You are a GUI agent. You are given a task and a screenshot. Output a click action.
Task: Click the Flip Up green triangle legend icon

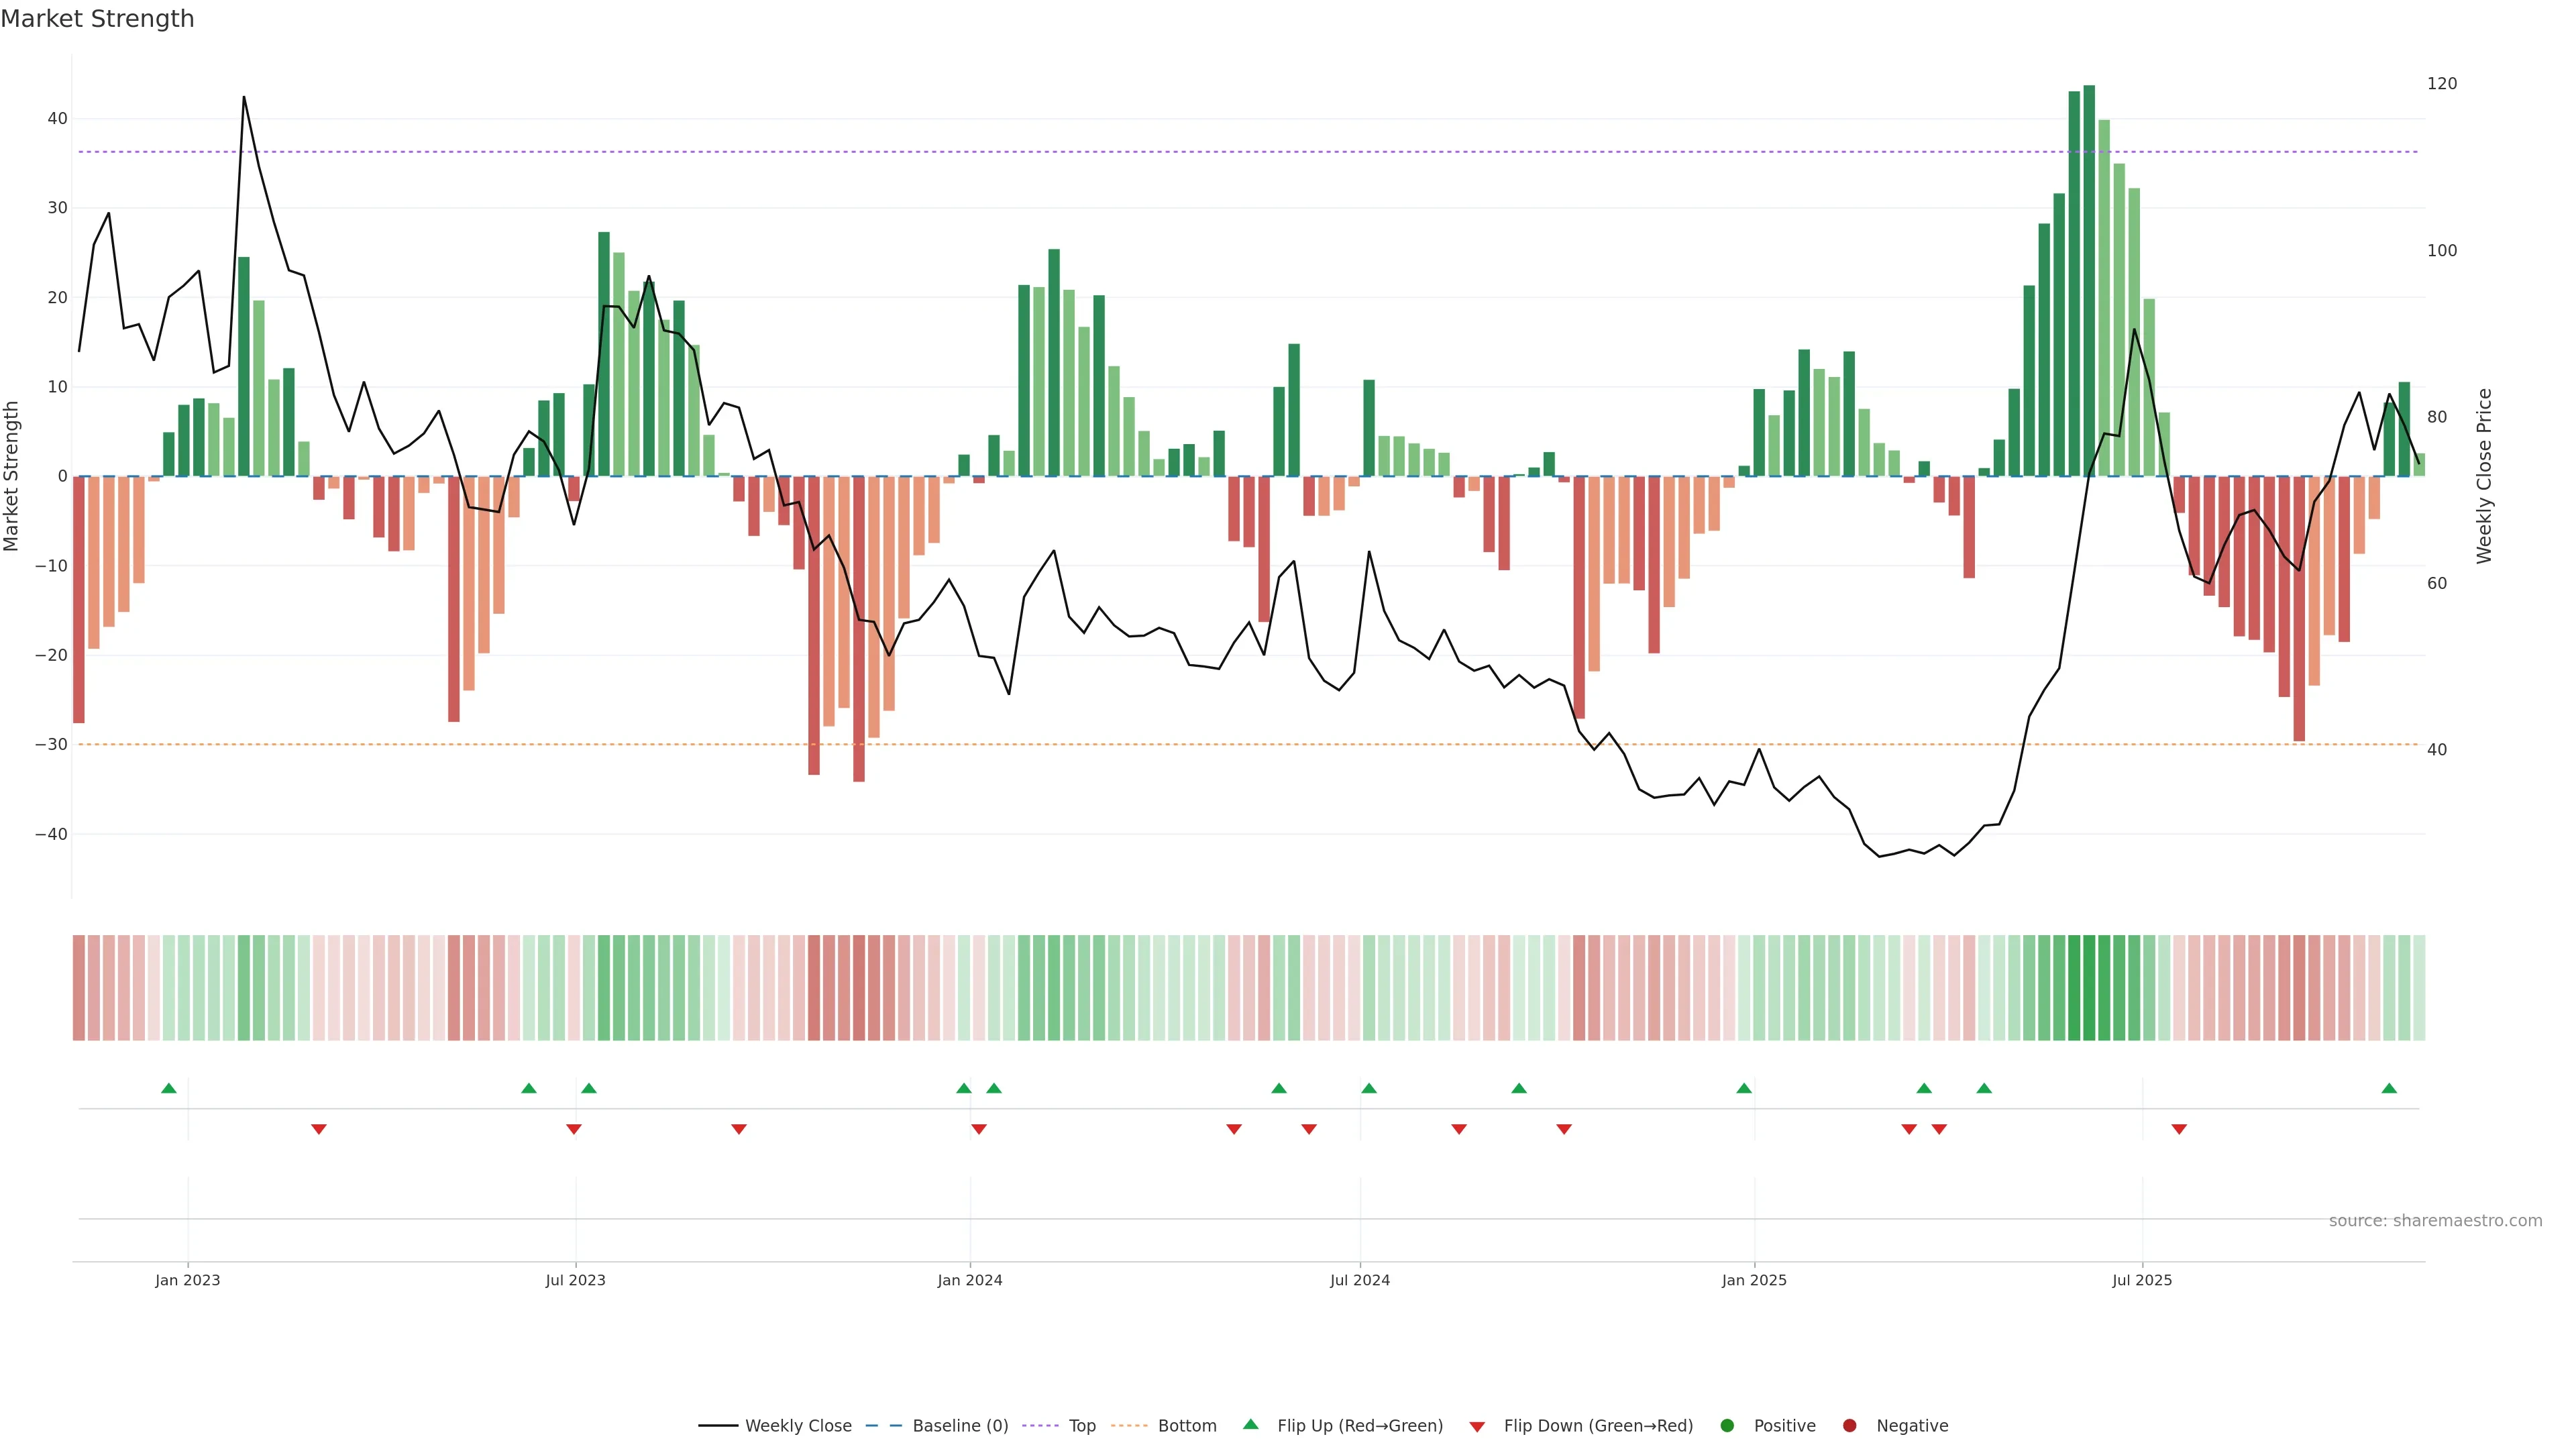(1250, 1424)
